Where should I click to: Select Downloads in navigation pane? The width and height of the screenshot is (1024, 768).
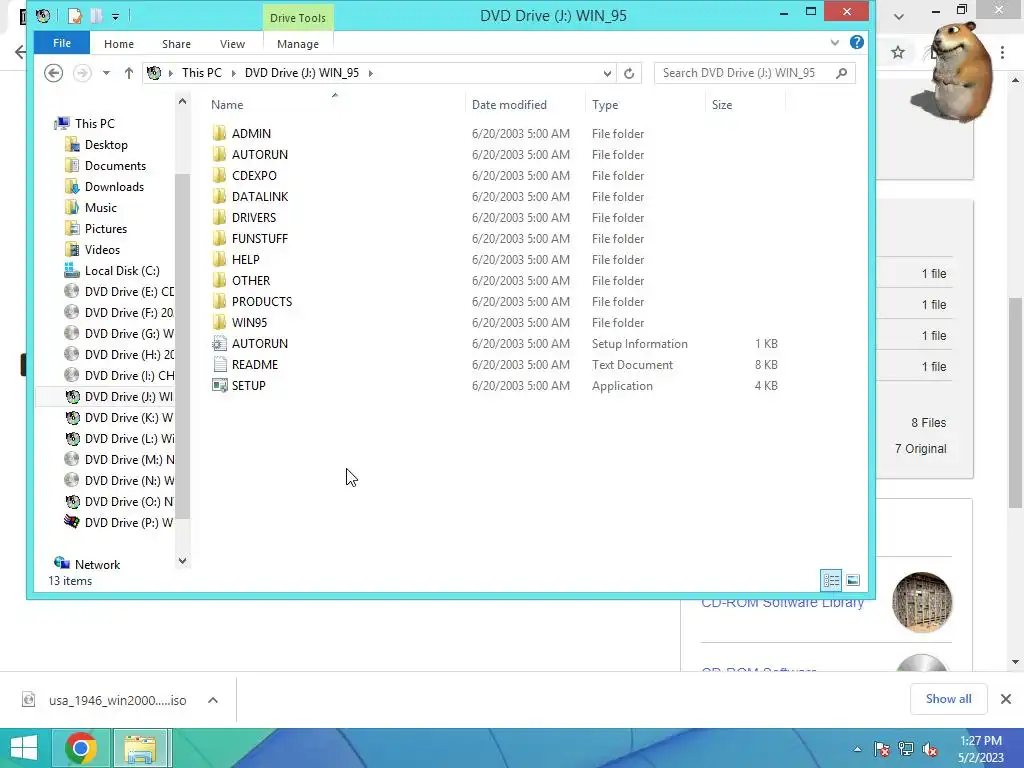pyautogui.click(x=114, y=186)
